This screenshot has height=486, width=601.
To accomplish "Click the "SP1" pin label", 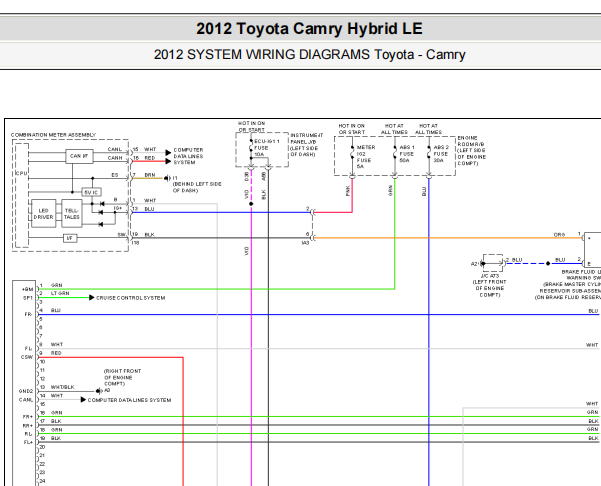I will coord(28,298).
